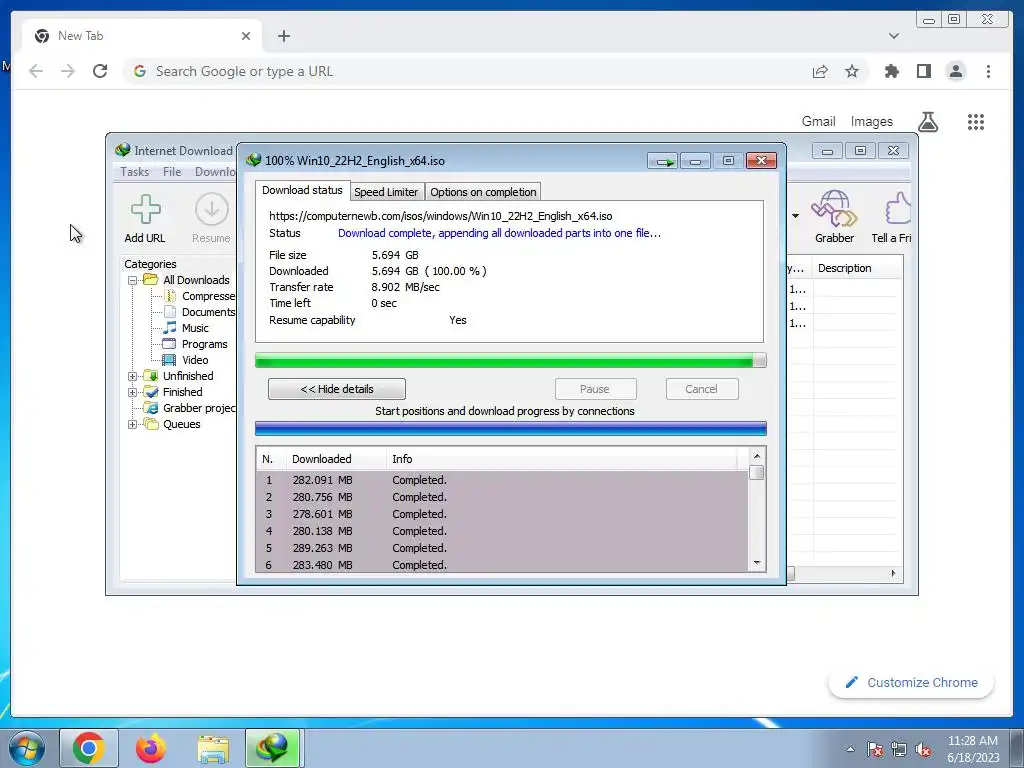Select the Documents category
The height and width of the screenshot is (768, 1024).
click(199, 312)
